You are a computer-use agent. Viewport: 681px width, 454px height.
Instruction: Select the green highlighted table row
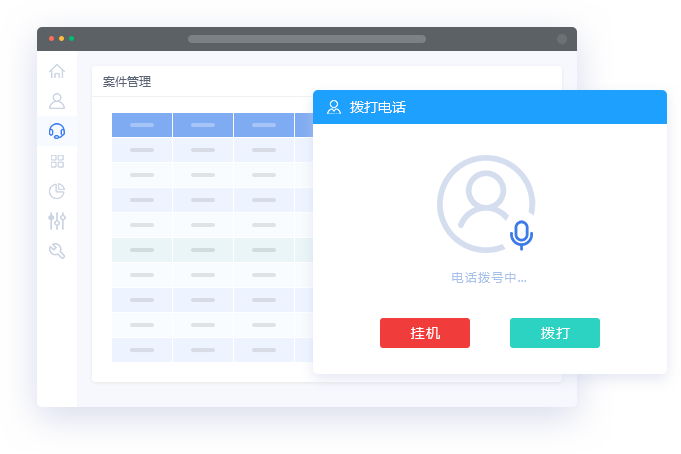[212, 250]
